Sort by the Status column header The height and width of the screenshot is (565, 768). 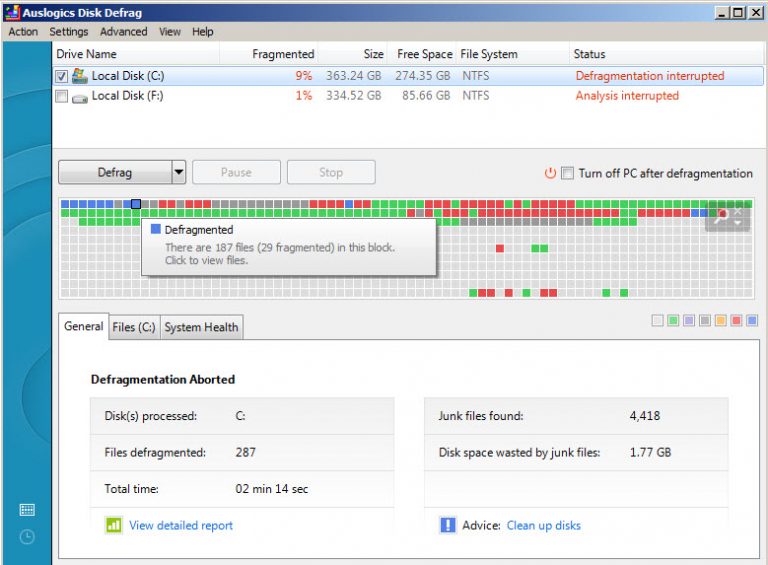coord(666,54)
